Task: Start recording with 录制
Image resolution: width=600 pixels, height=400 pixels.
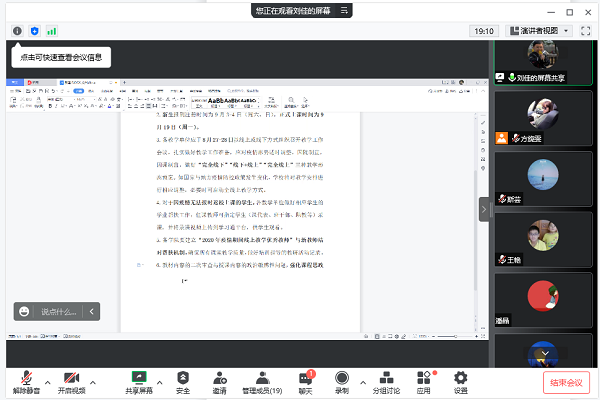Action: pos(342,382)
